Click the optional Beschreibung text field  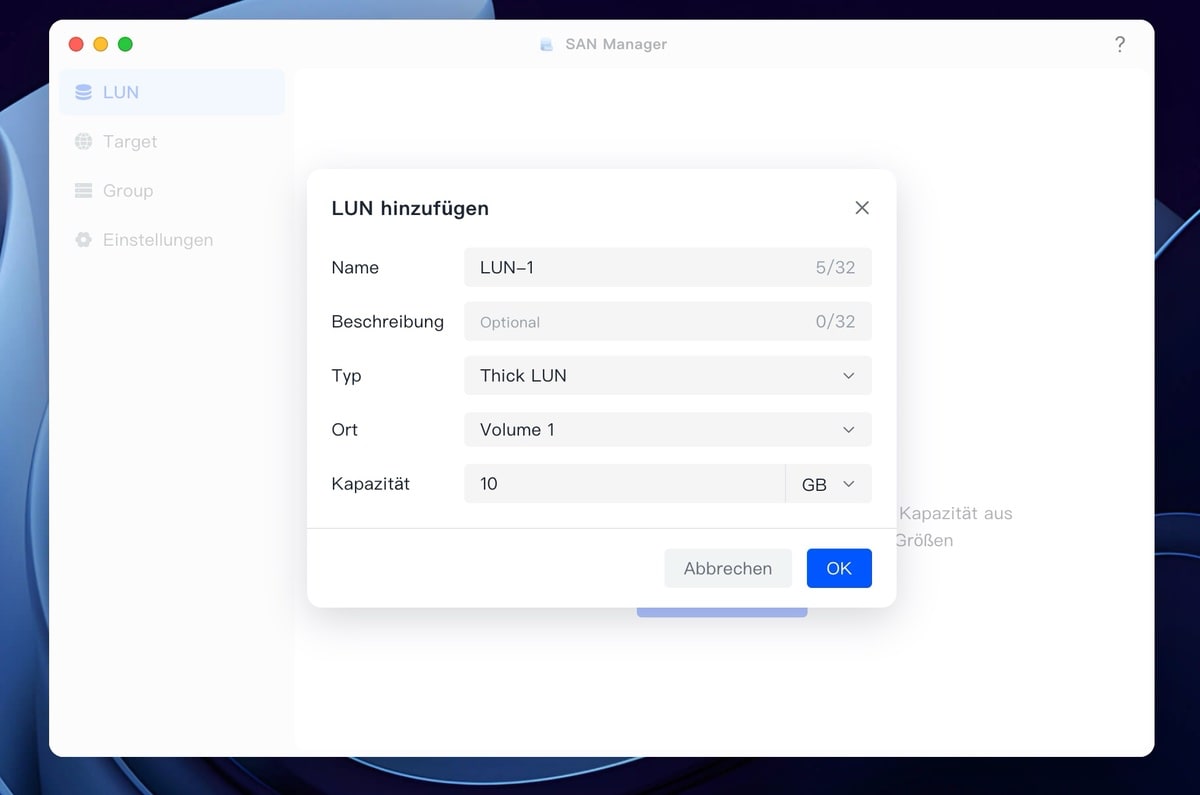click(x=640, y=322)
